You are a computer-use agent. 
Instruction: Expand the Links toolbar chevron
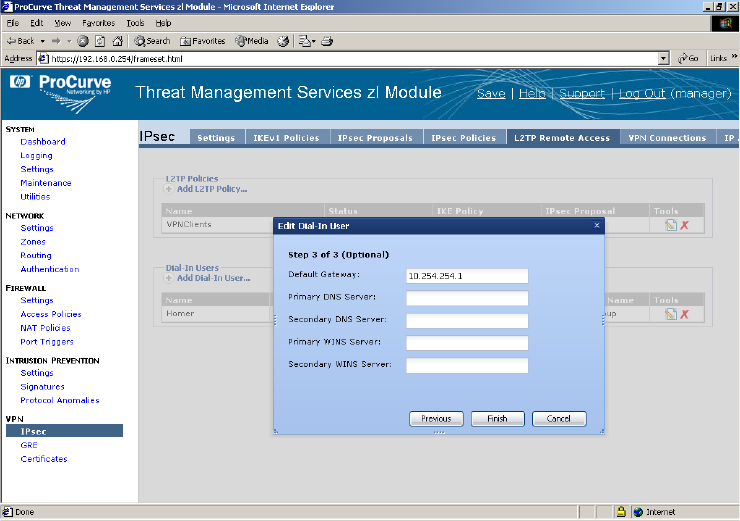click(x=734, y=56)
